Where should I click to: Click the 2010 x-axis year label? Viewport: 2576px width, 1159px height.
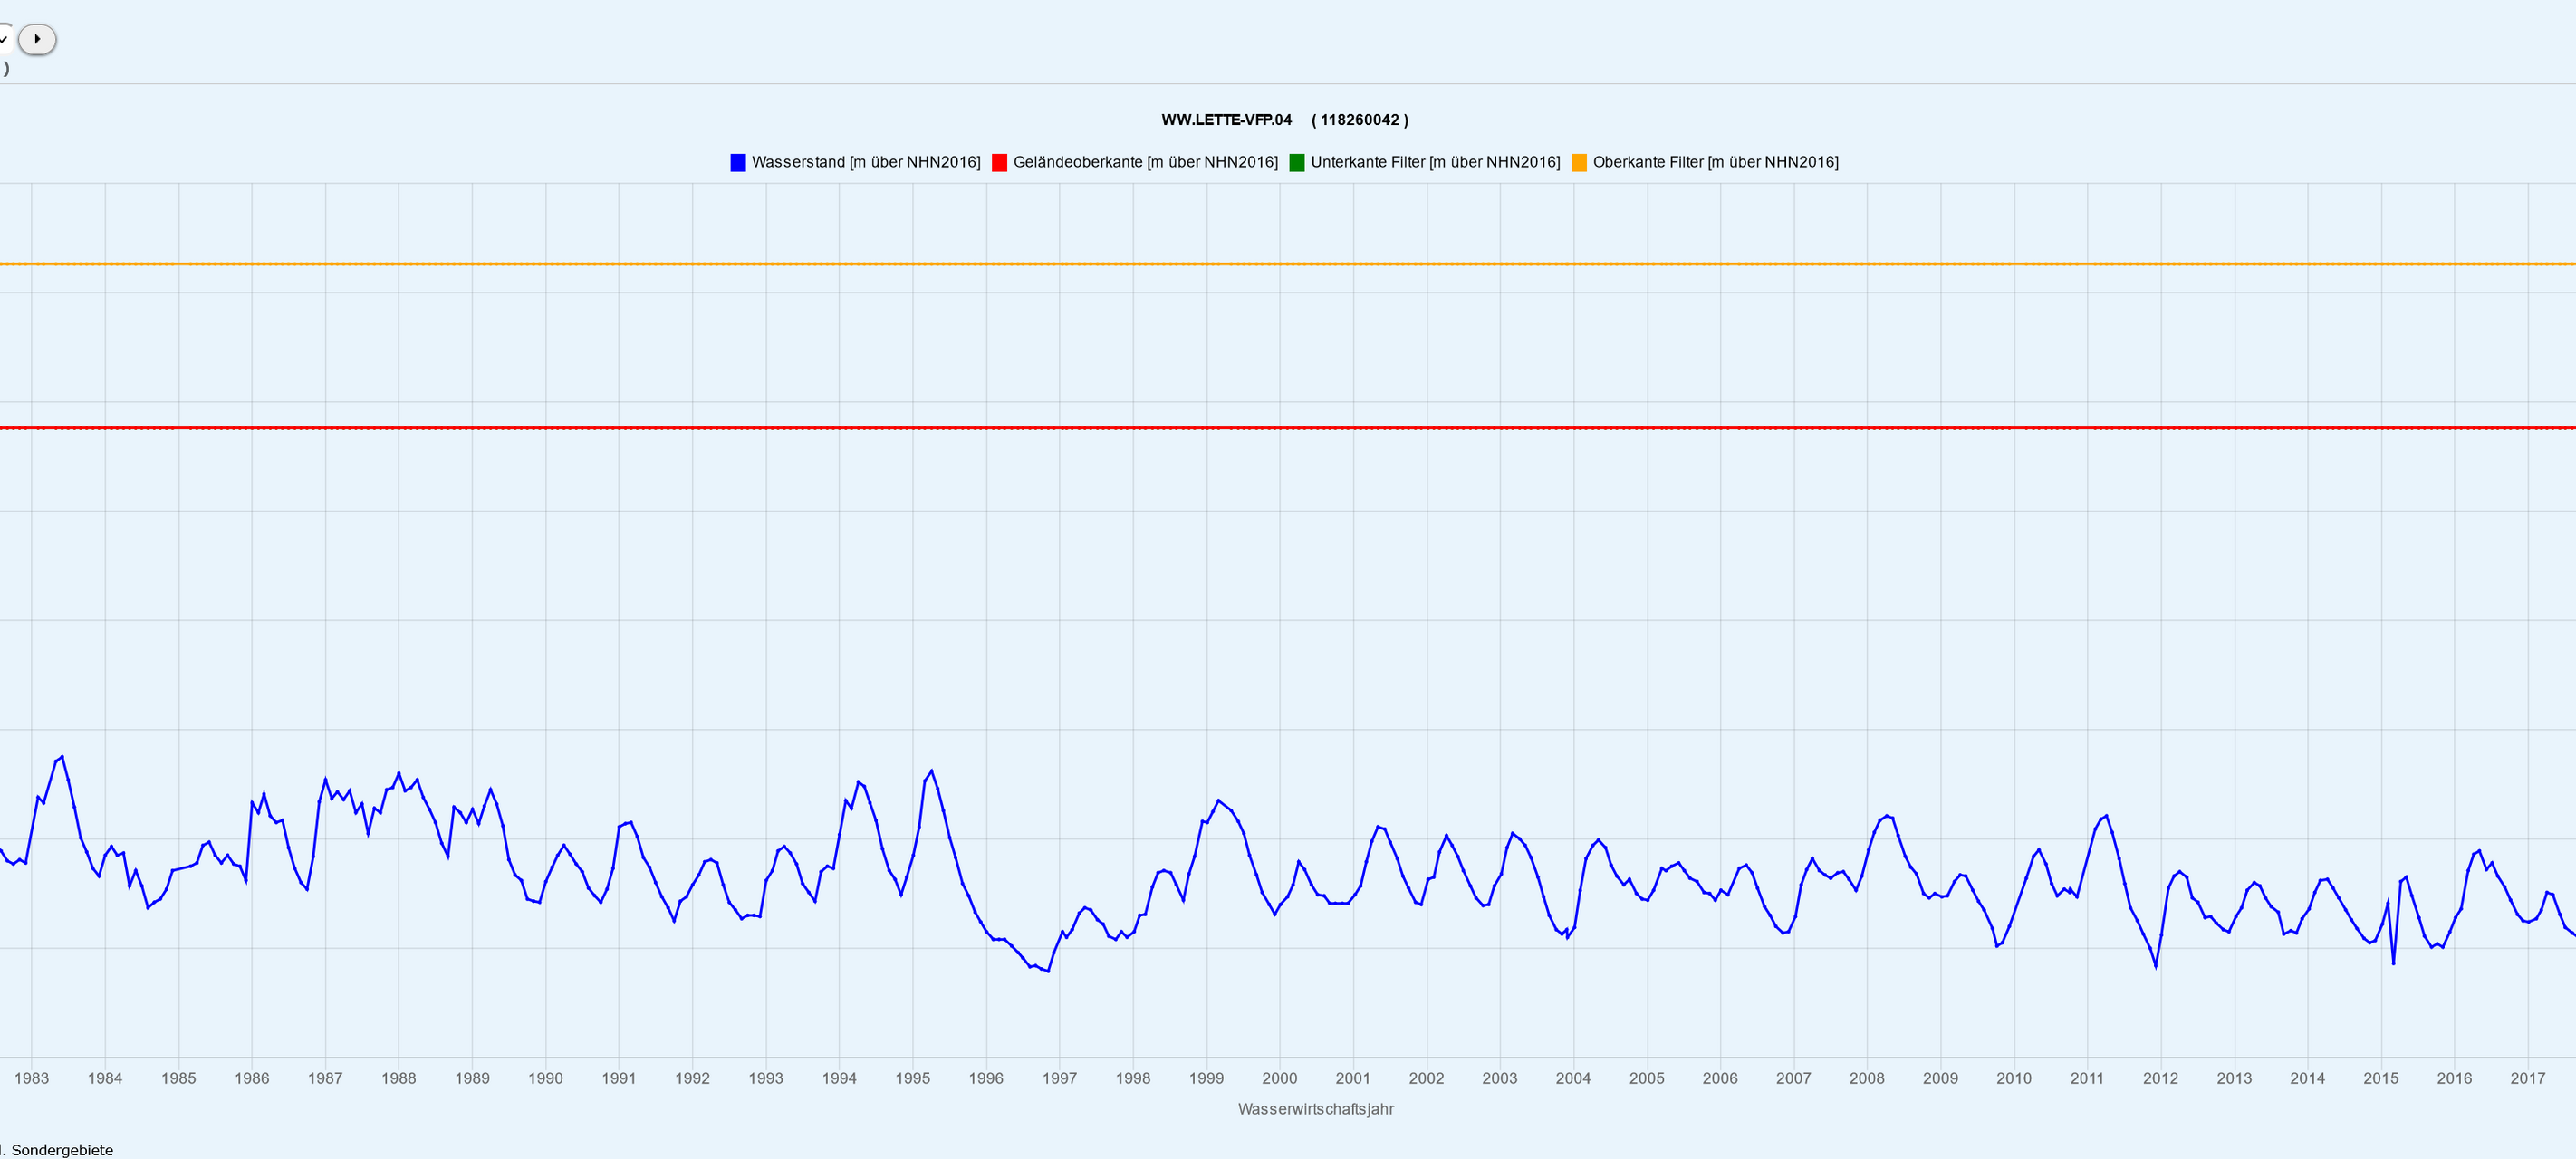pyautogui.click(x=2013, y=1078)
